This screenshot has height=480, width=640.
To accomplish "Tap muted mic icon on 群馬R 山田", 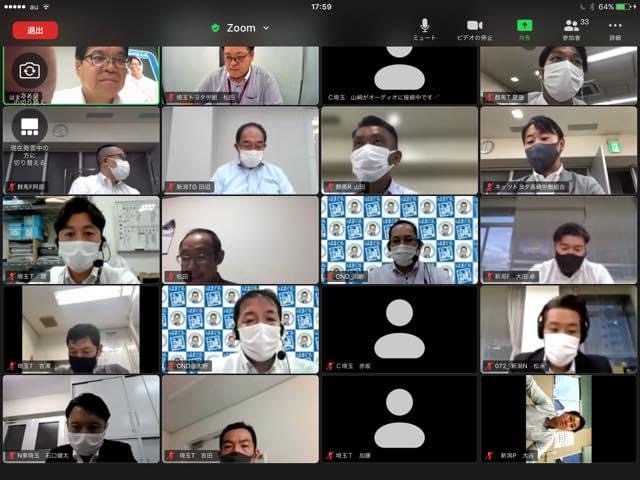I will (330, 187).
